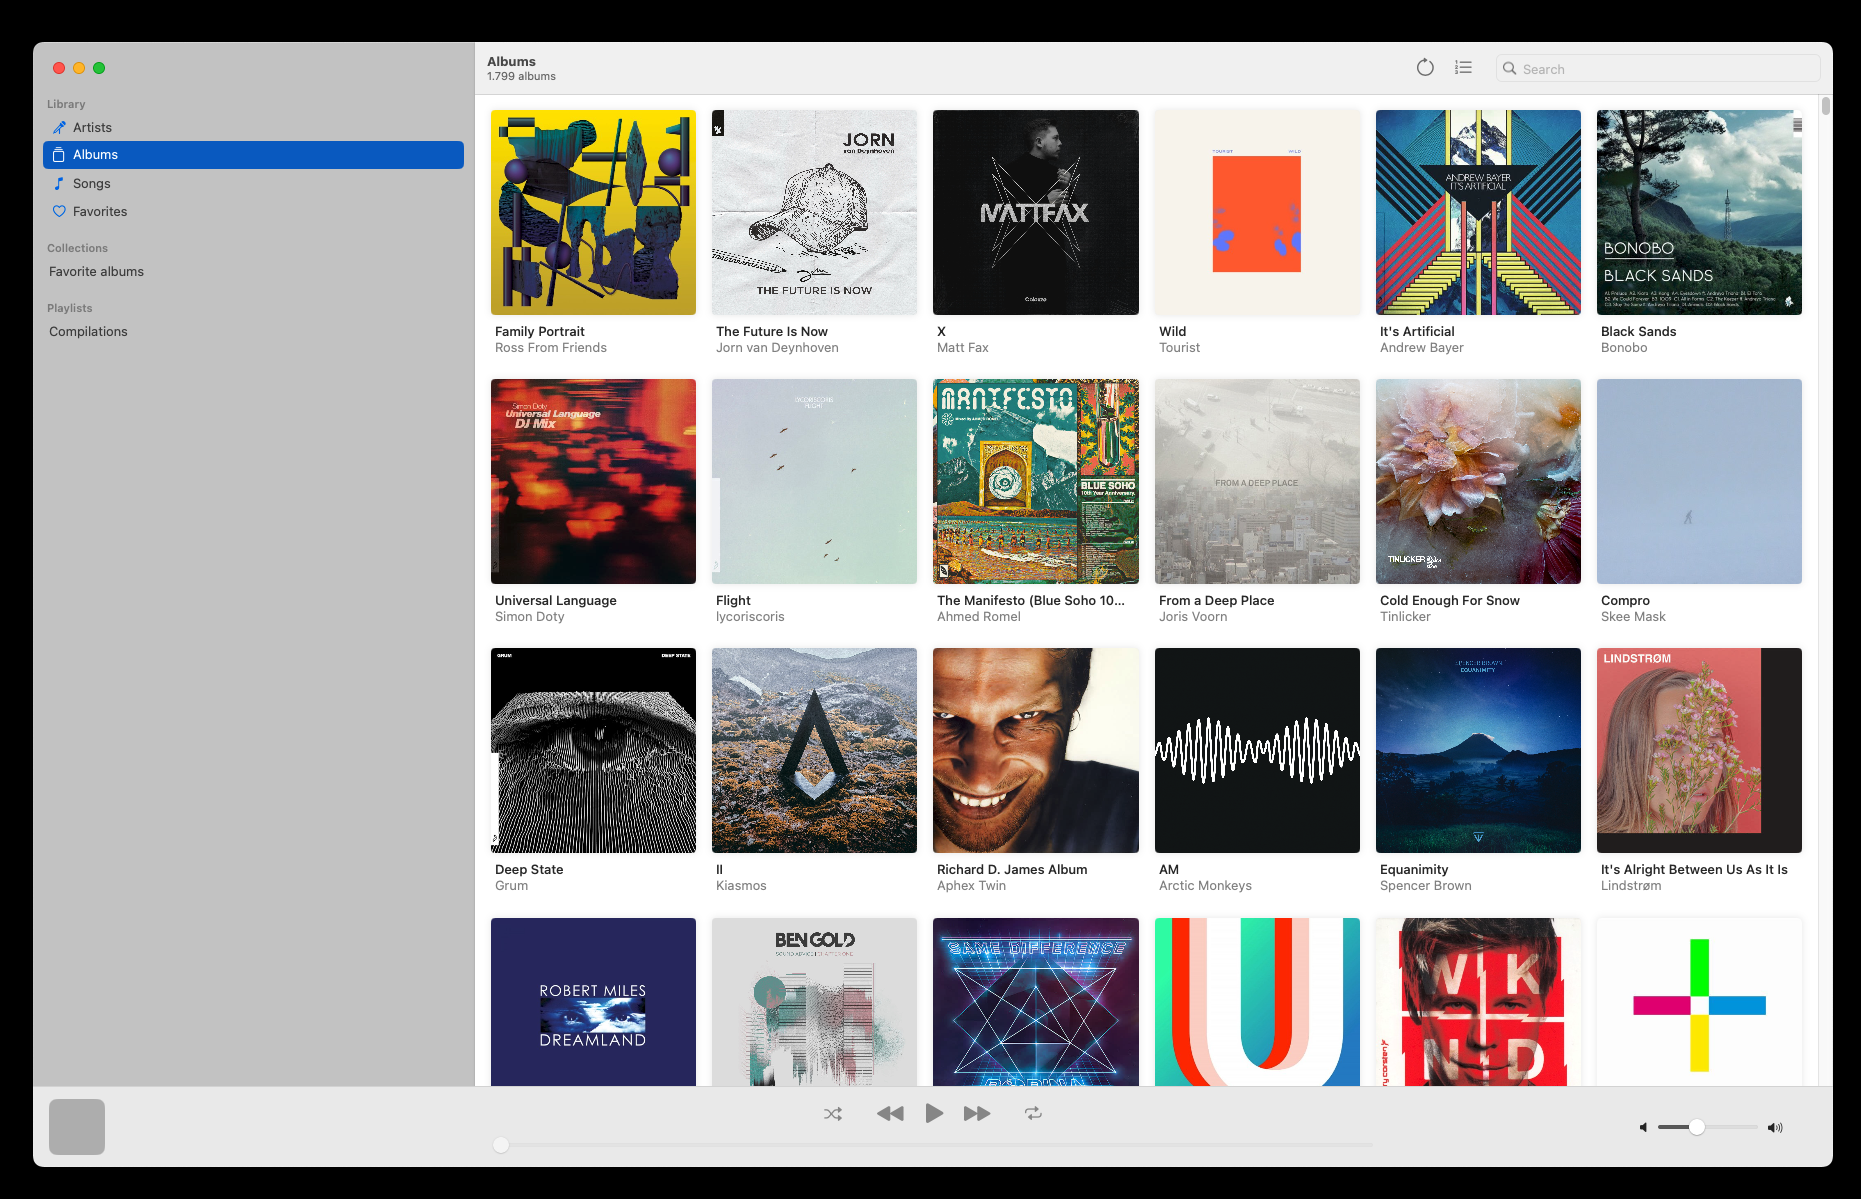Click the green fullscreen window button
The image size is (1861, 1199).
[x=99, y=68]
